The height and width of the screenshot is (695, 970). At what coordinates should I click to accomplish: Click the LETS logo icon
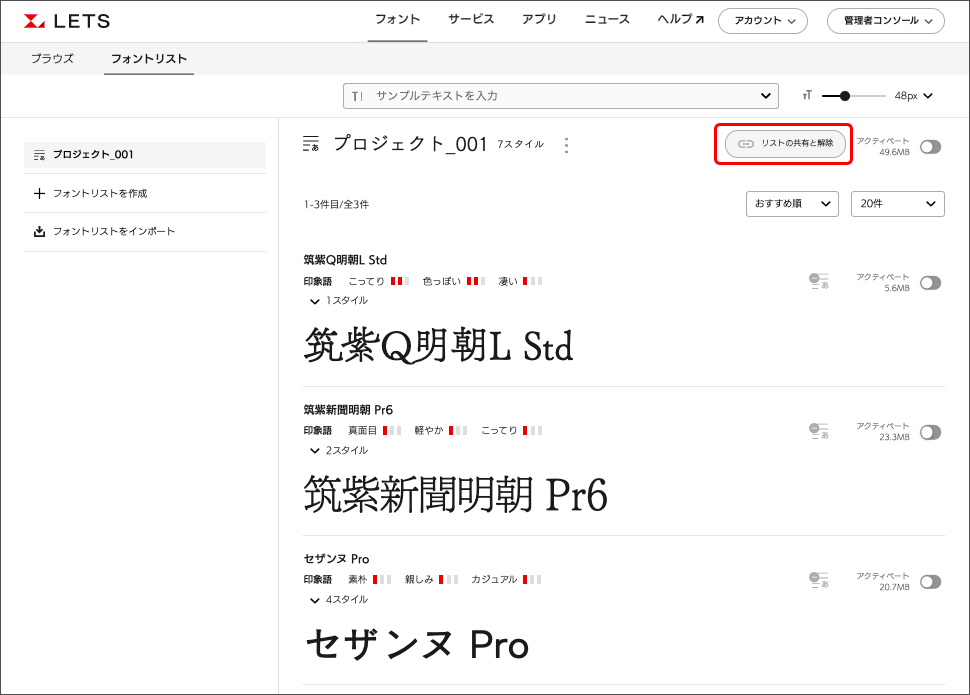[35, 21]
